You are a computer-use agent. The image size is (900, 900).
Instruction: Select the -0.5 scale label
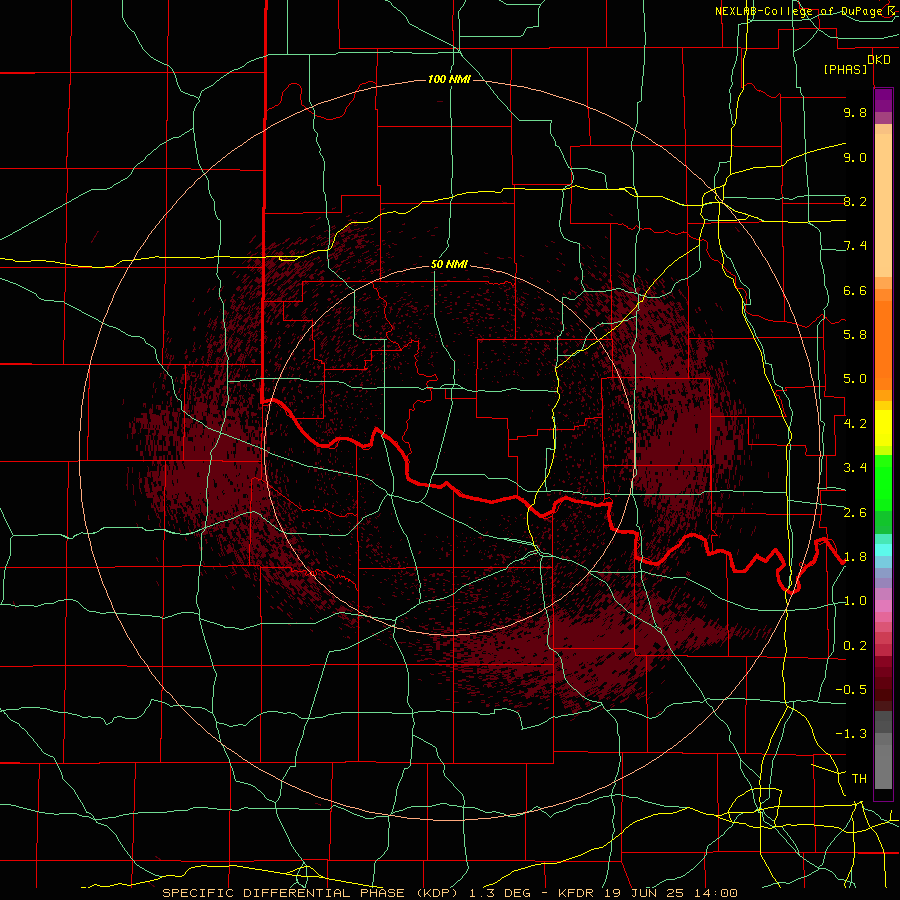[851, 690]
